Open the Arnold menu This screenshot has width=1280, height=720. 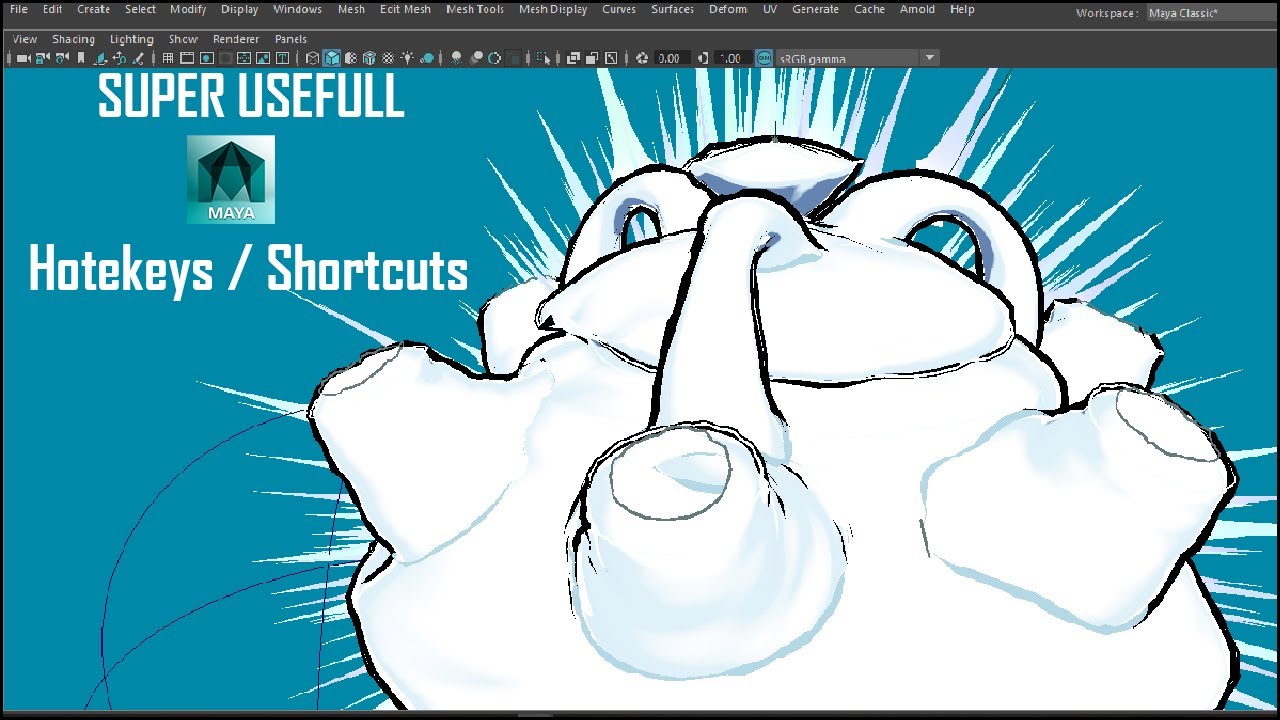point(917,9)
